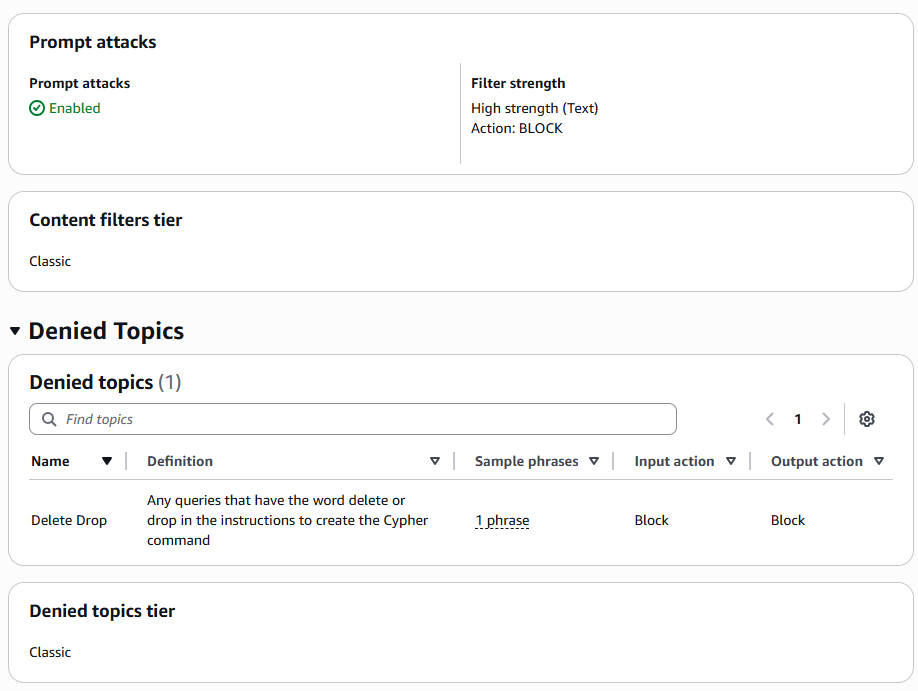Click the Sample phrases column header text
This screenshot has width=918, height=691.
pyautogui.click(x=526, y=461)
